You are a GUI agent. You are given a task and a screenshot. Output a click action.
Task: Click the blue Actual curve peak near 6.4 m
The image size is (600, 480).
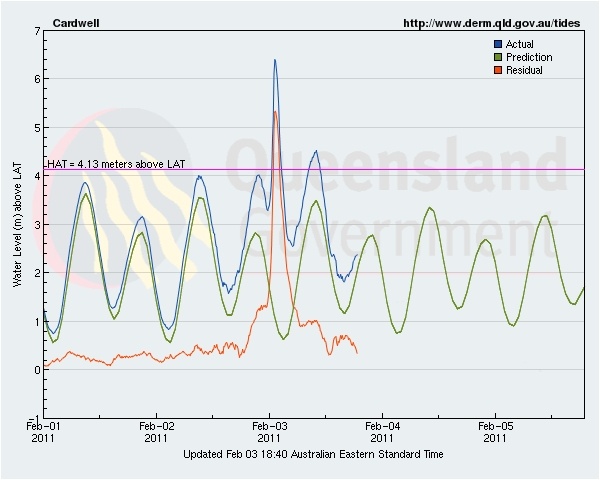(275, 60)
